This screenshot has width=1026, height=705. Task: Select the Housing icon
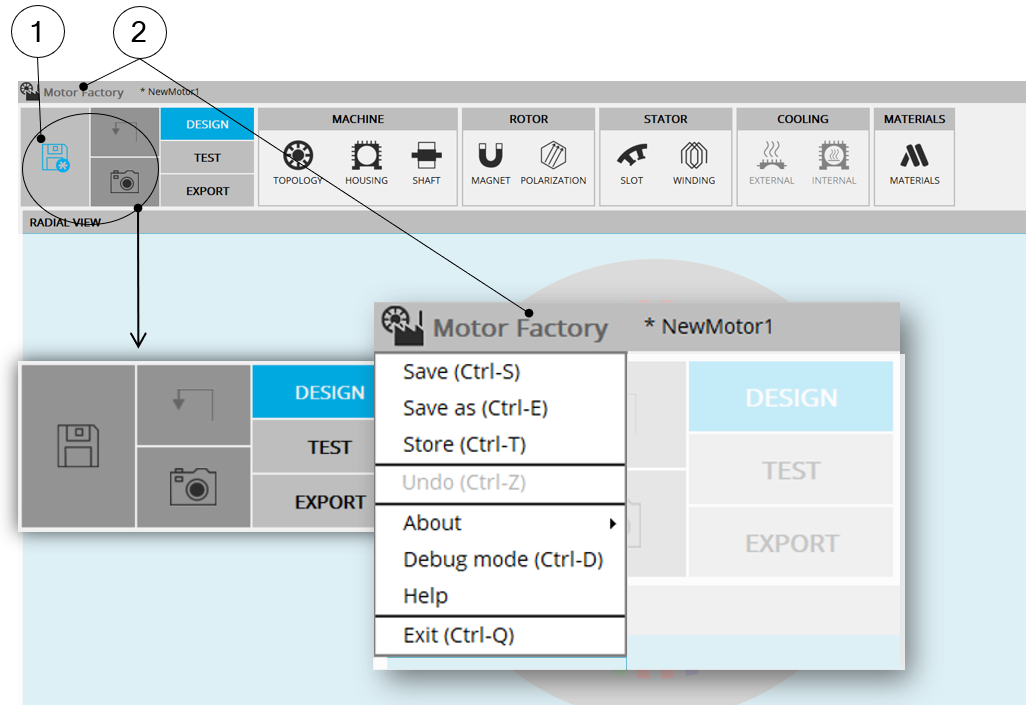(366, 157)
